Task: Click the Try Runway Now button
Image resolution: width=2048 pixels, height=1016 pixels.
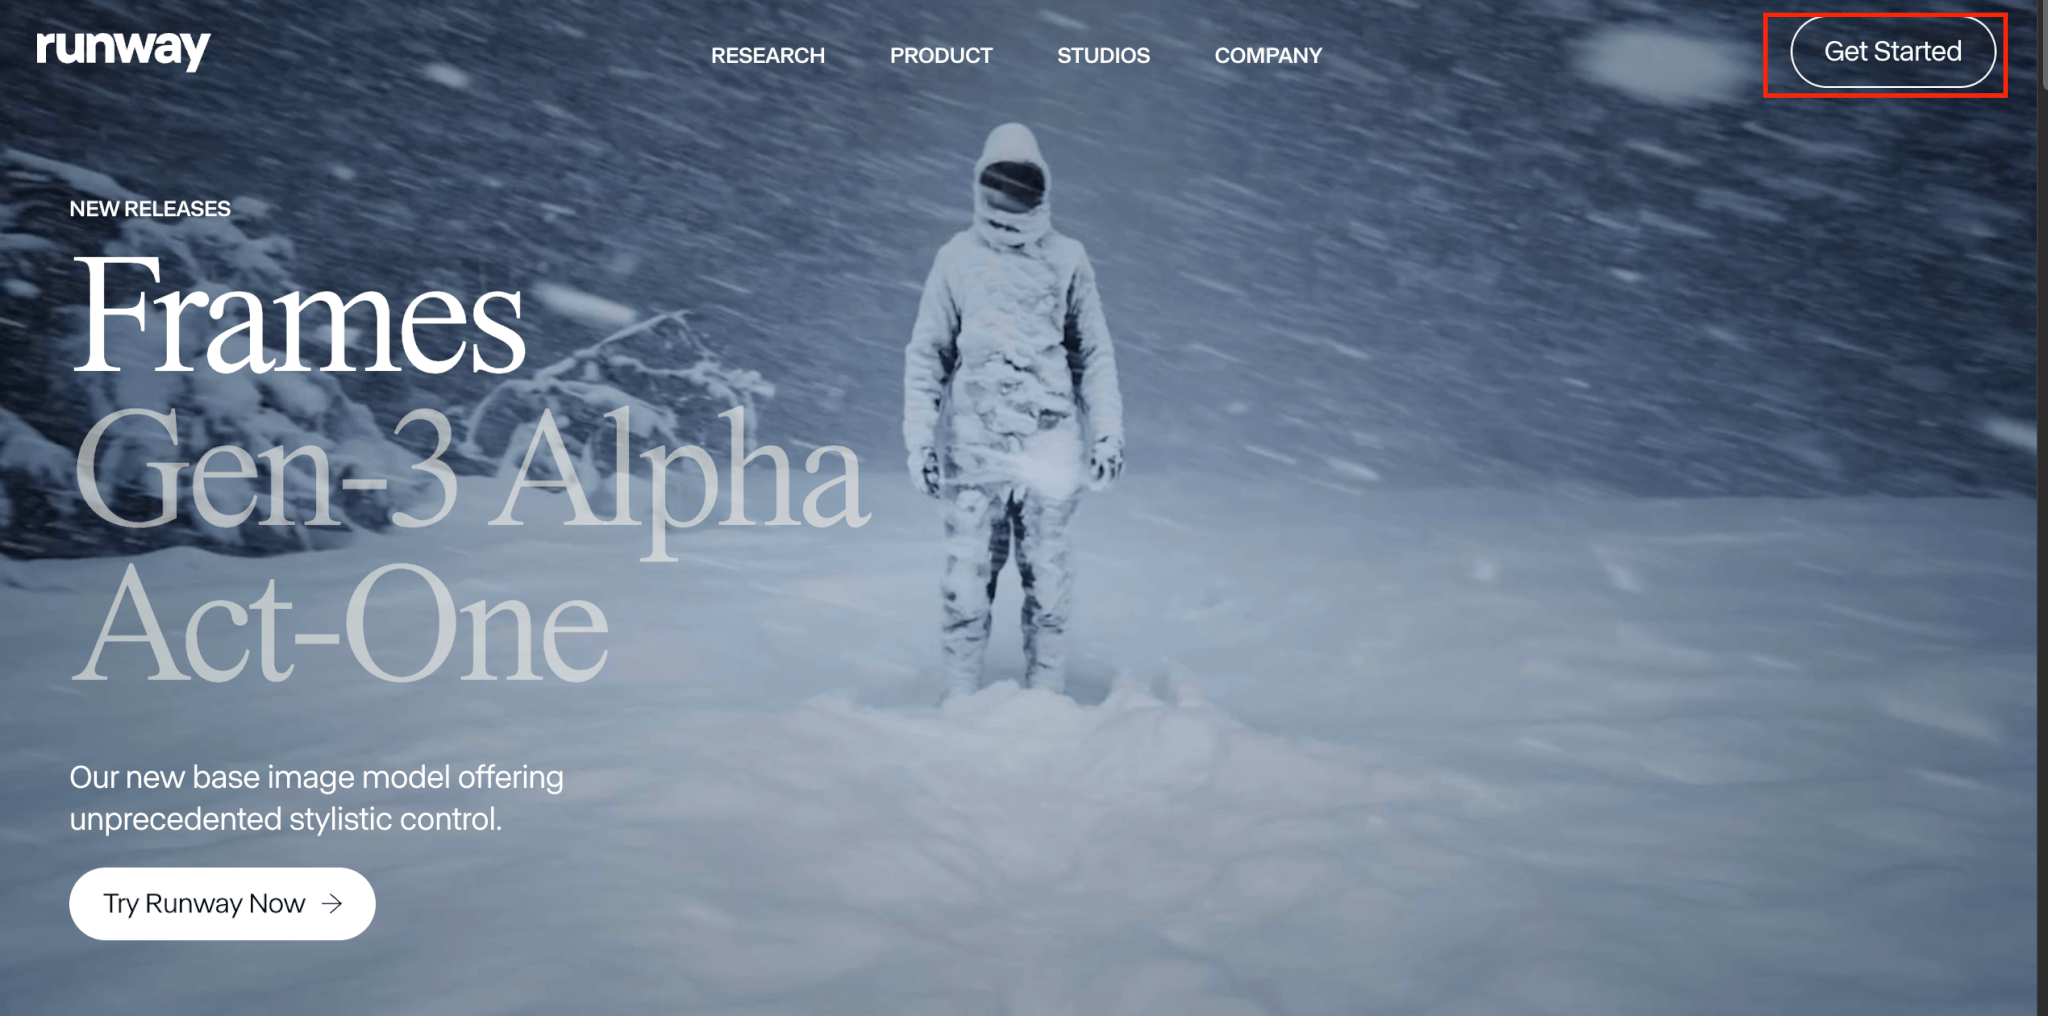Action: click(x=222, y=904)
